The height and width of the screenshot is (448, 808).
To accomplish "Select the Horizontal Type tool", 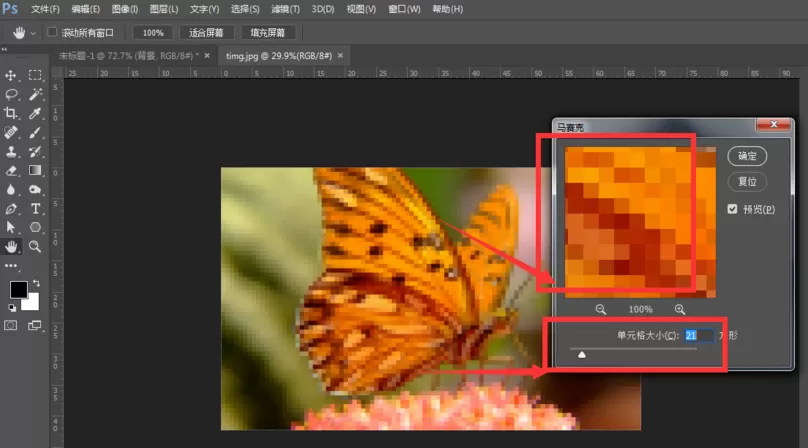I will tap(35, 209).
